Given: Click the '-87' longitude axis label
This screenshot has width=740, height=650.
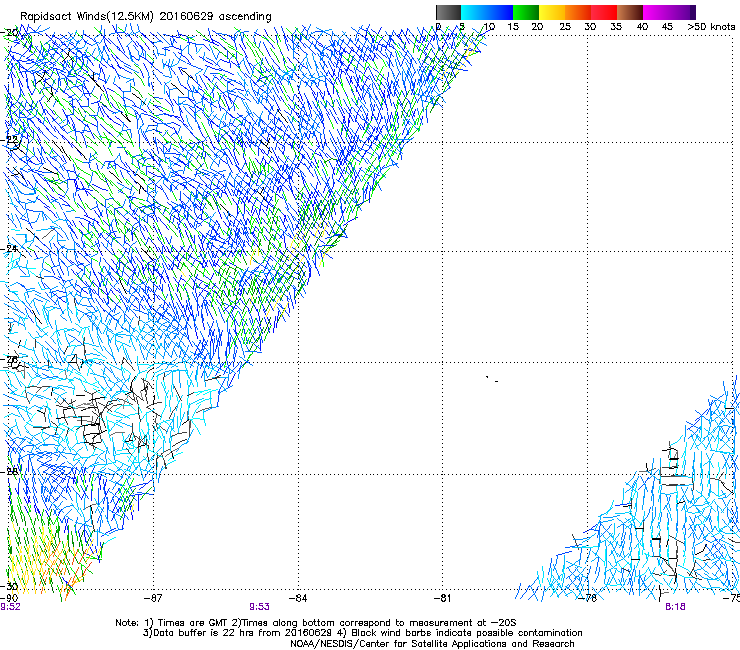Looking at the screenshot, I should click(x=153, y=598).
